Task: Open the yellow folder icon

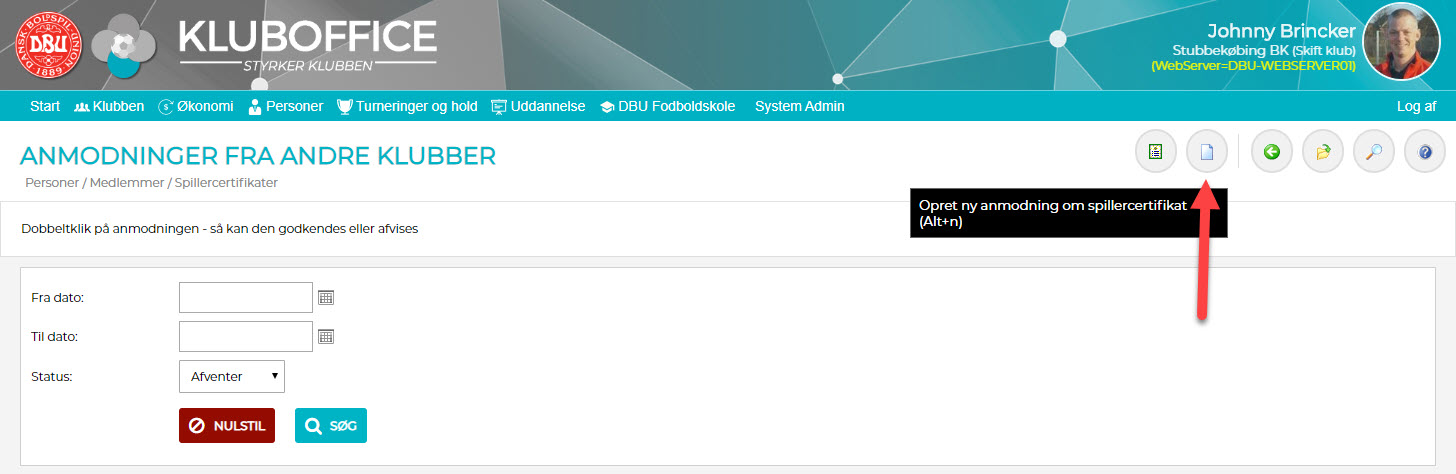Action: [x=1323, y=153]
